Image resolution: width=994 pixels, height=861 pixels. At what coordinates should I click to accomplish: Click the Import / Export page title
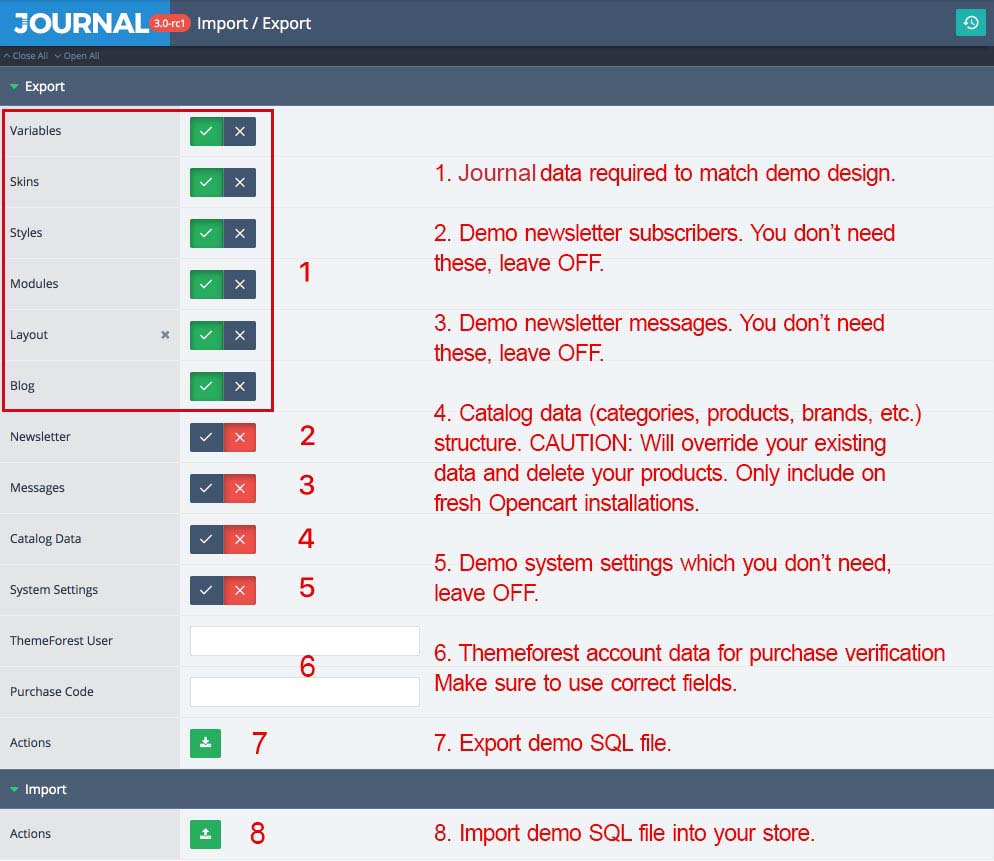click(x=254, y=23)
